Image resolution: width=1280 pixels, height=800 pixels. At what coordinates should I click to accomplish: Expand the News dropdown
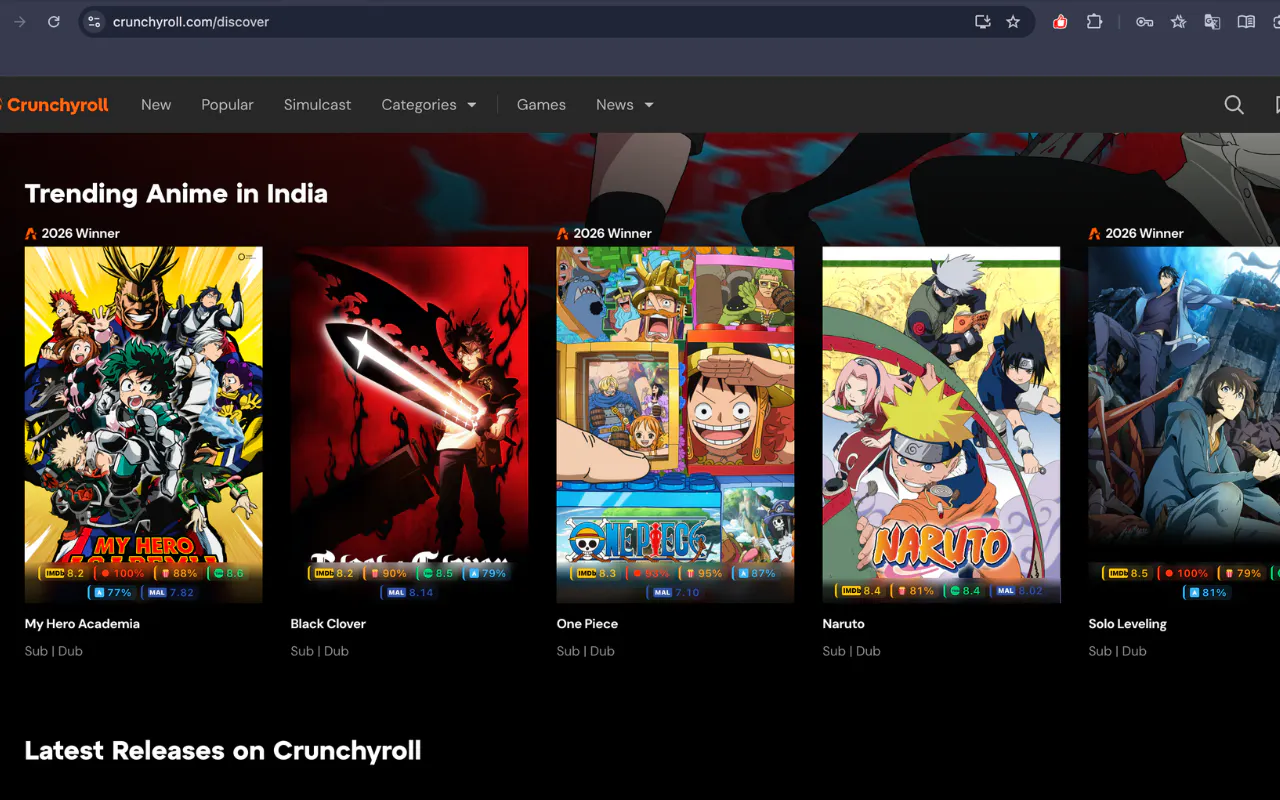625,105
